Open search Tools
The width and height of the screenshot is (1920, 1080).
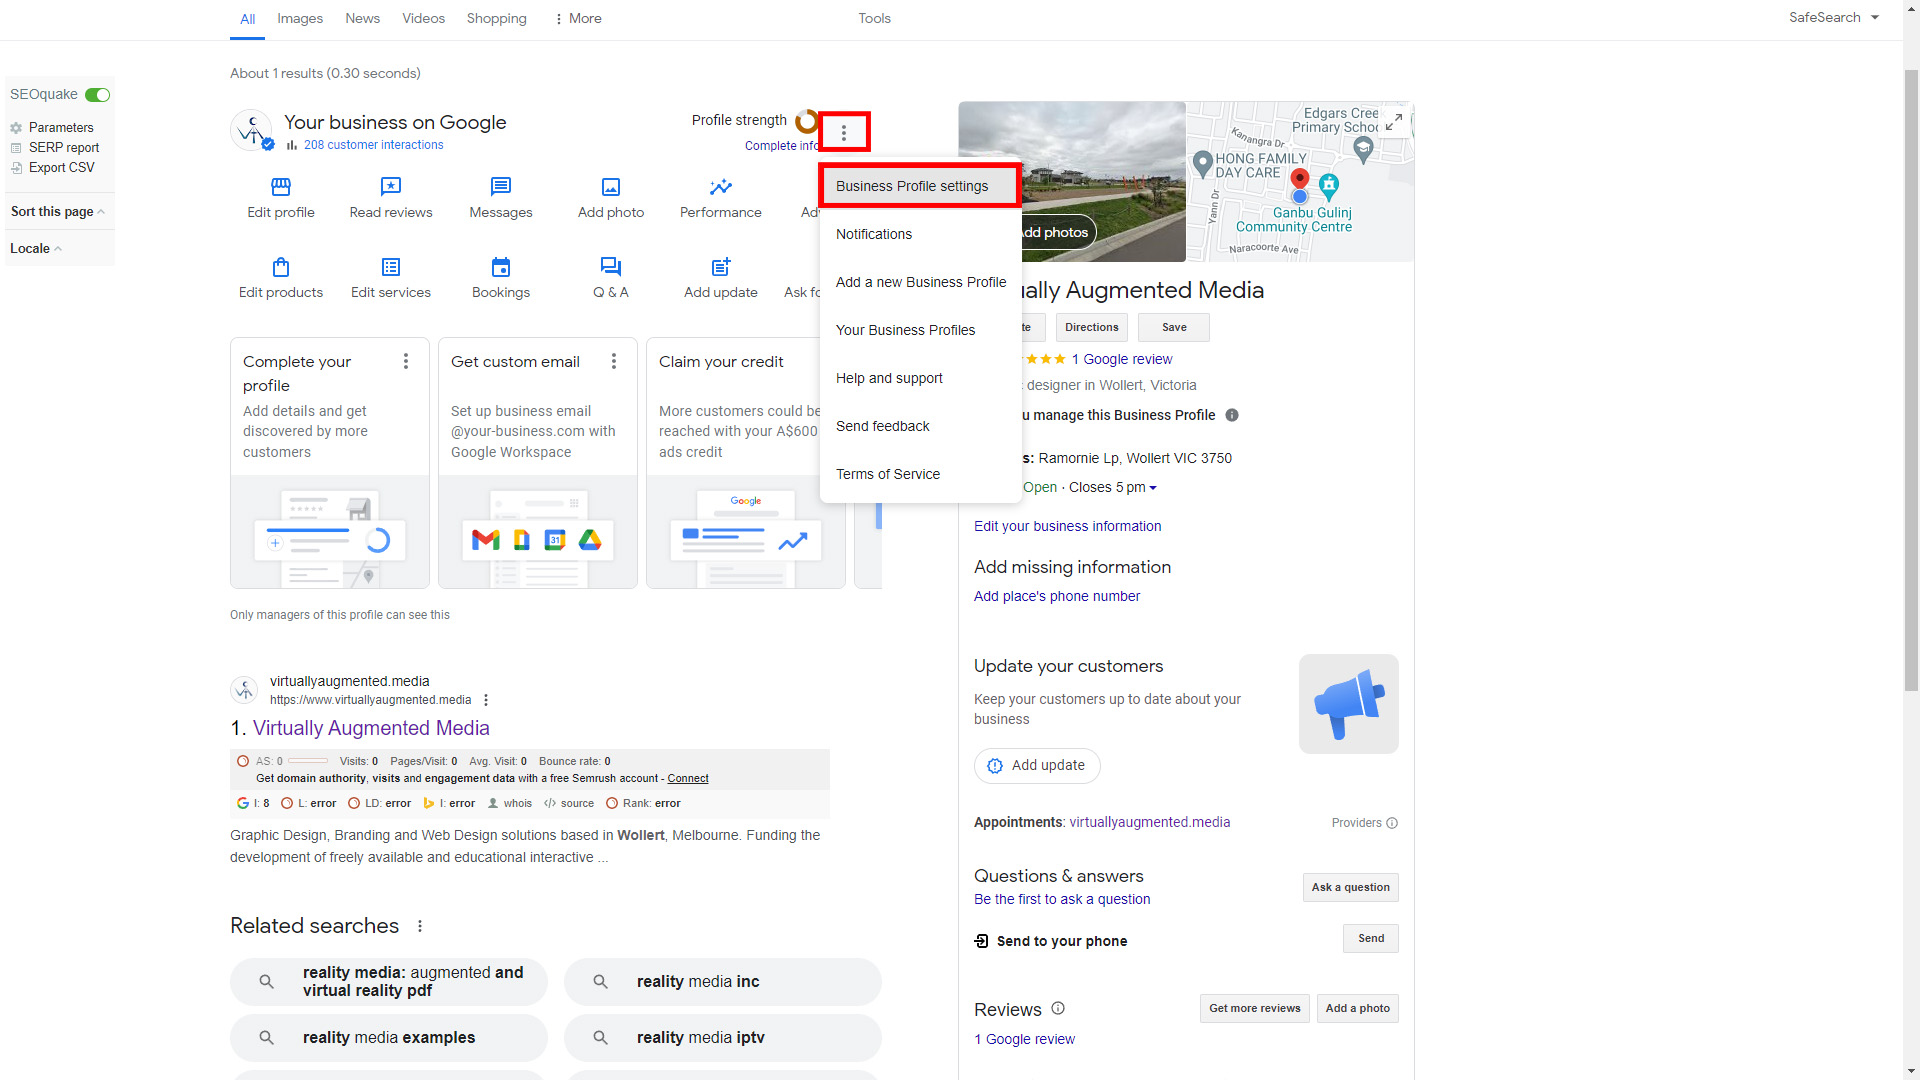[874, 18]
